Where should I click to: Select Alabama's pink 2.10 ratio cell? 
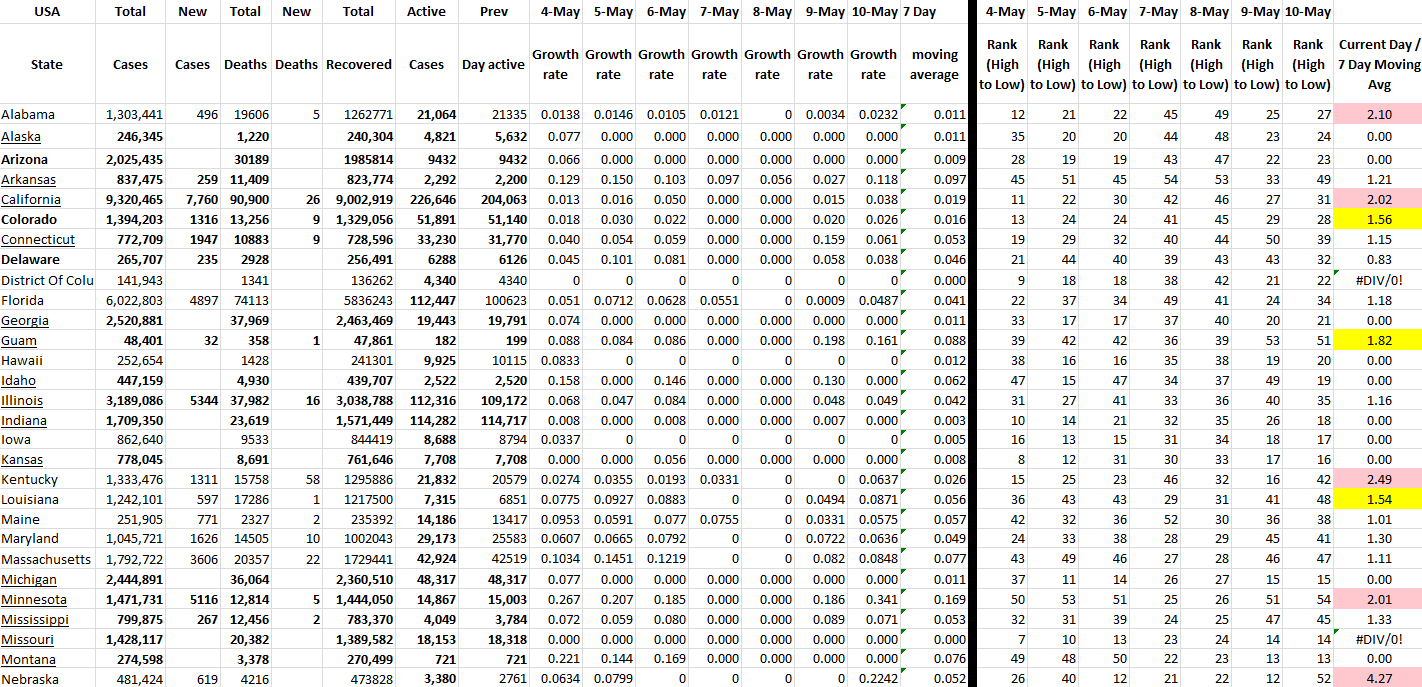[1378, 115]
